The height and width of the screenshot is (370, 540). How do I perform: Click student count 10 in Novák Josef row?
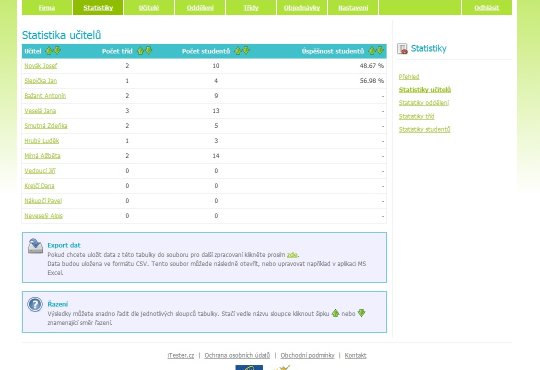[x=216, y=65]
